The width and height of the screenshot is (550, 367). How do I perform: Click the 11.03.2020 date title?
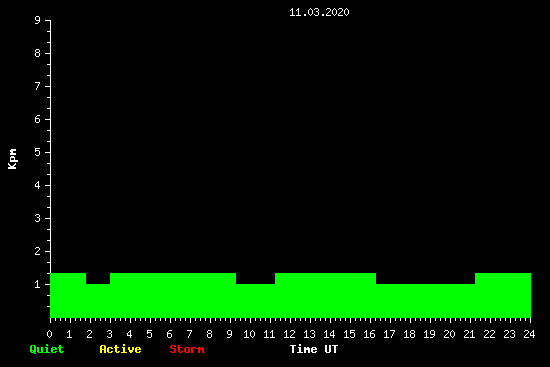pyautogui.click(x=319, y=12)
